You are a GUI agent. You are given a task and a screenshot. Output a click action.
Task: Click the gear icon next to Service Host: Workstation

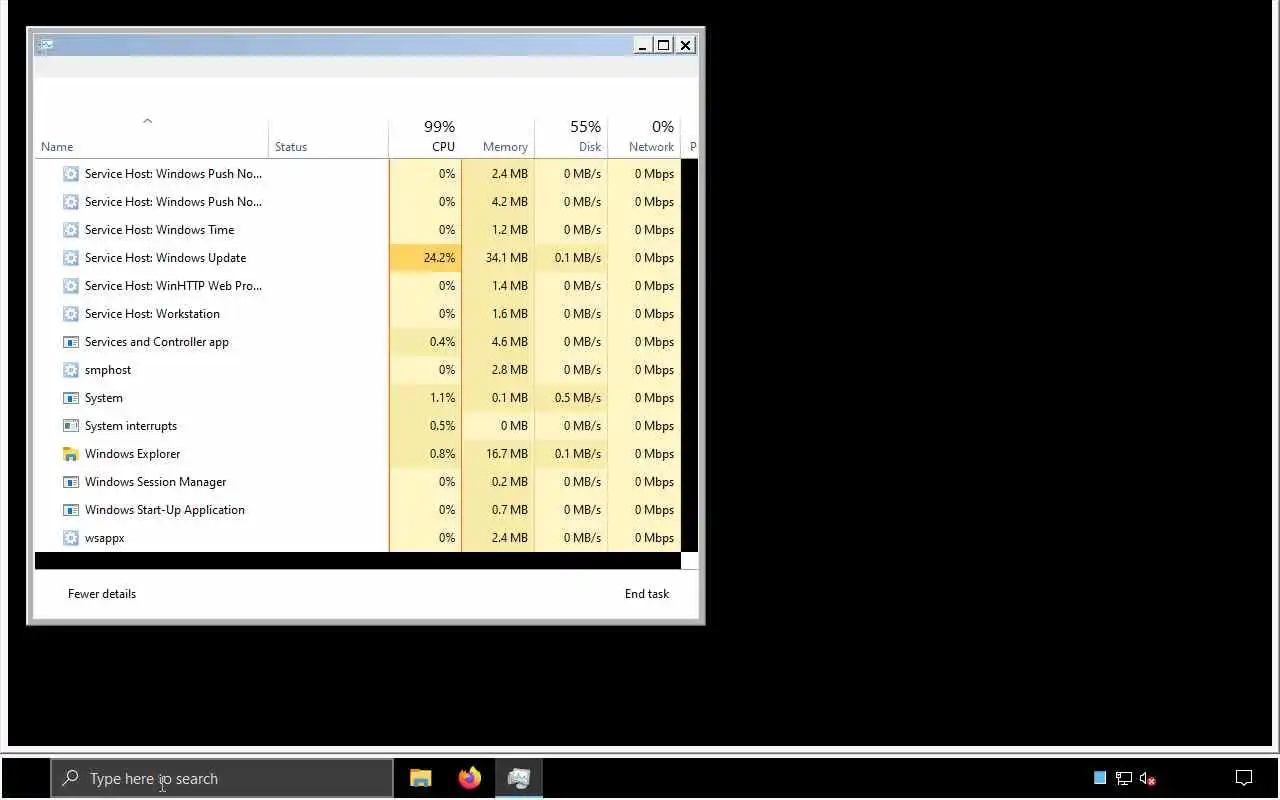(70, 314)
